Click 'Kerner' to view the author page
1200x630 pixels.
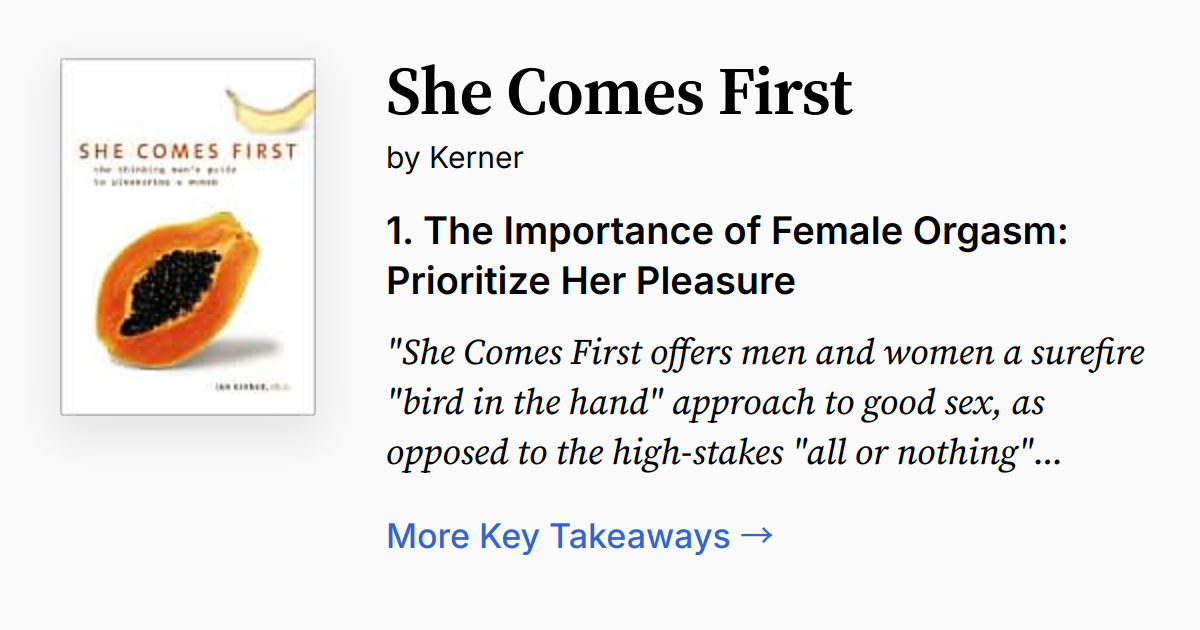[x=475, y=157]
